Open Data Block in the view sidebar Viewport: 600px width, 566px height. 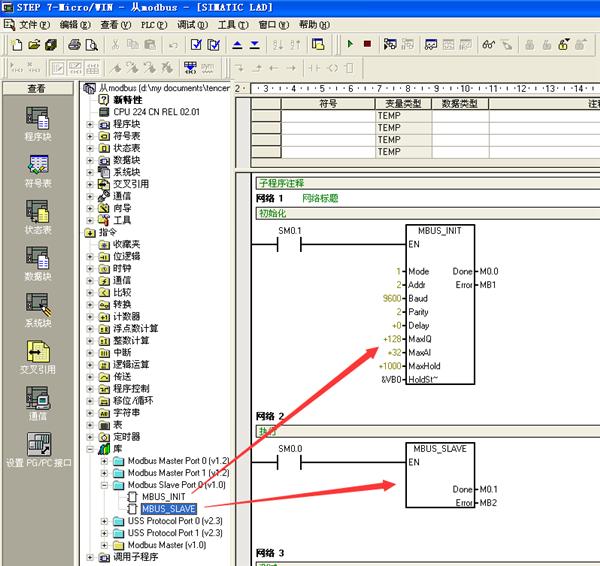(x=38, y=263)
